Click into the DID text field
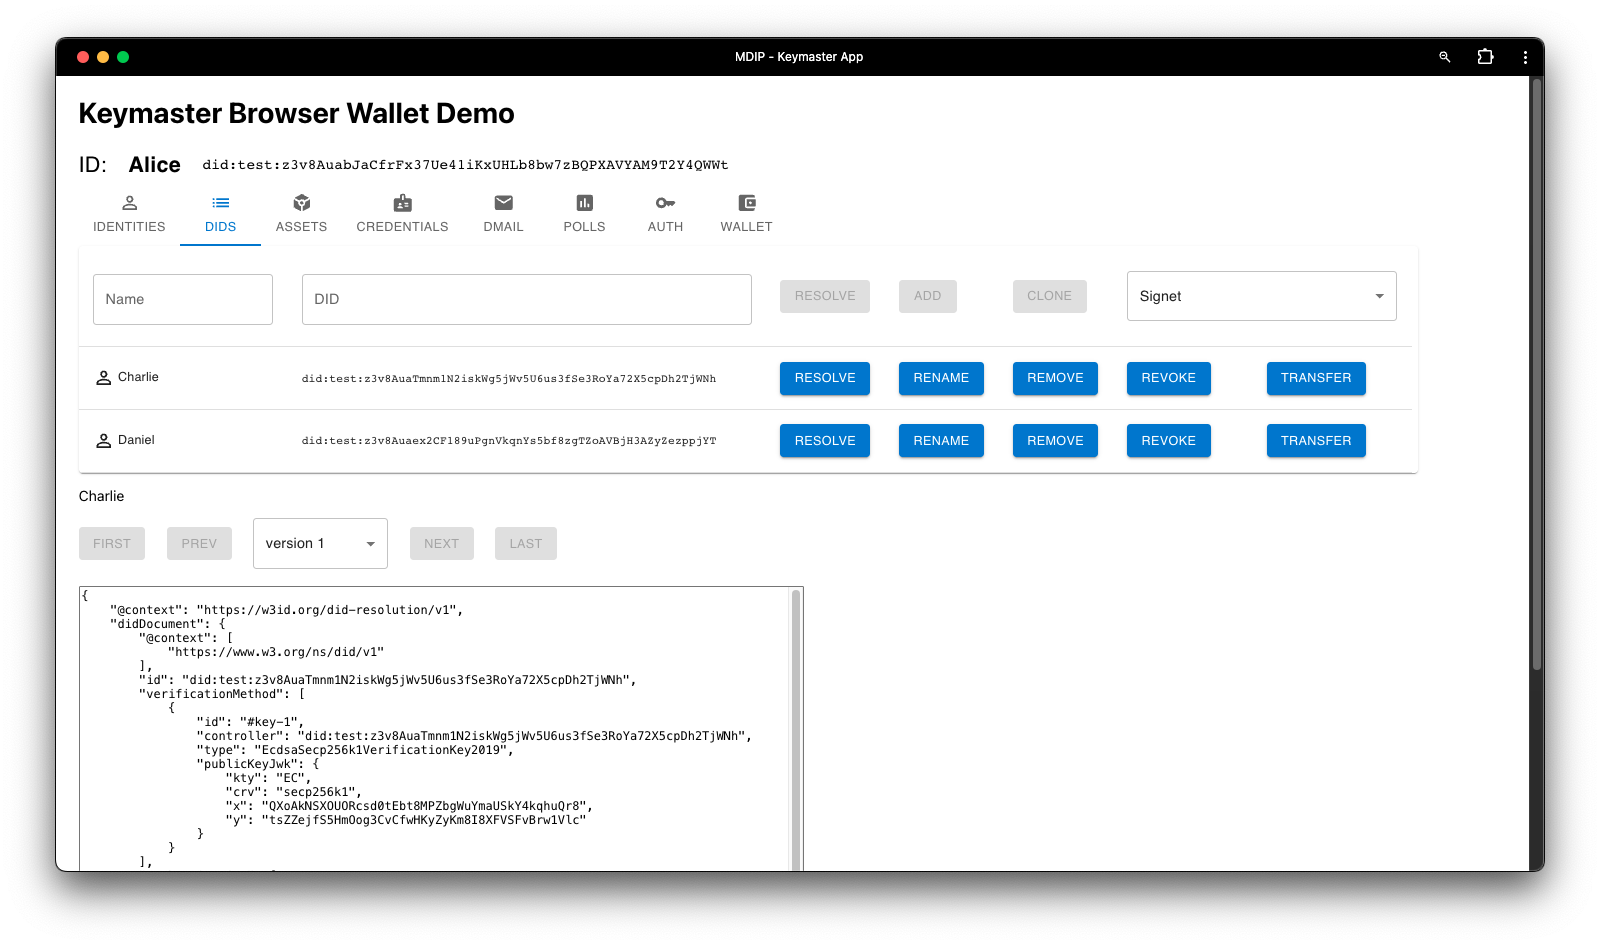The height and width of the screenshot is (945, 1600). (526, 299)
